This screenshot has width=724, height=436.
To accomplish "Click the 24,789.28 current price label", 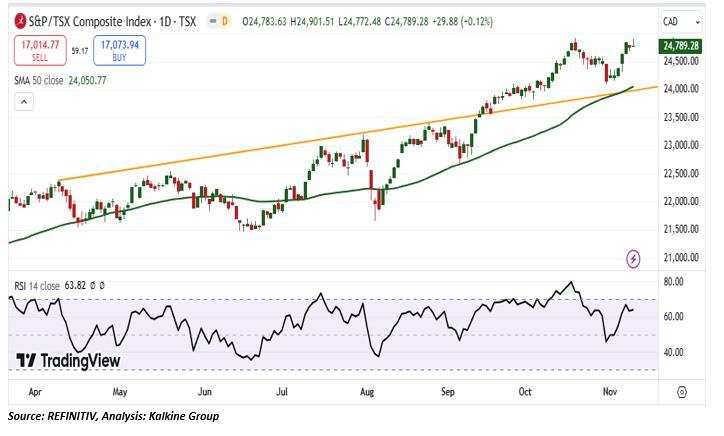I will coord(681,46).
